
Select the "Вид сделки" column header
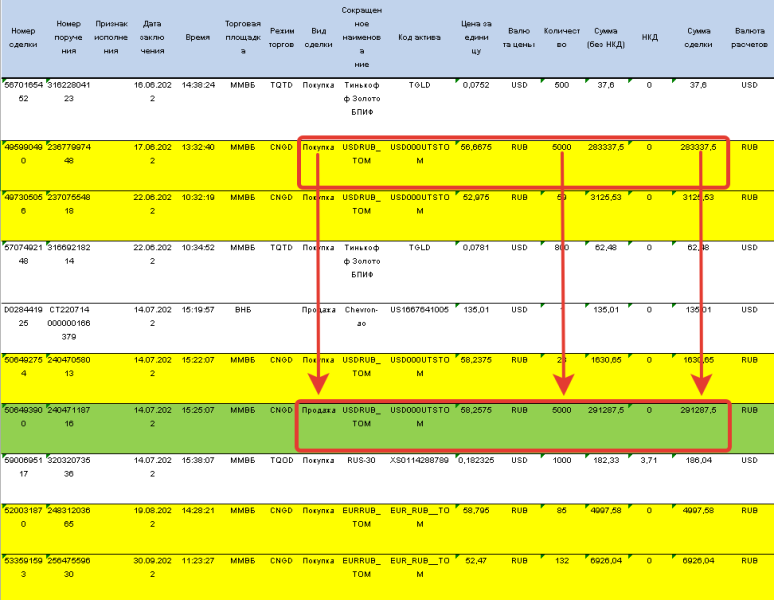click(318, 38)
